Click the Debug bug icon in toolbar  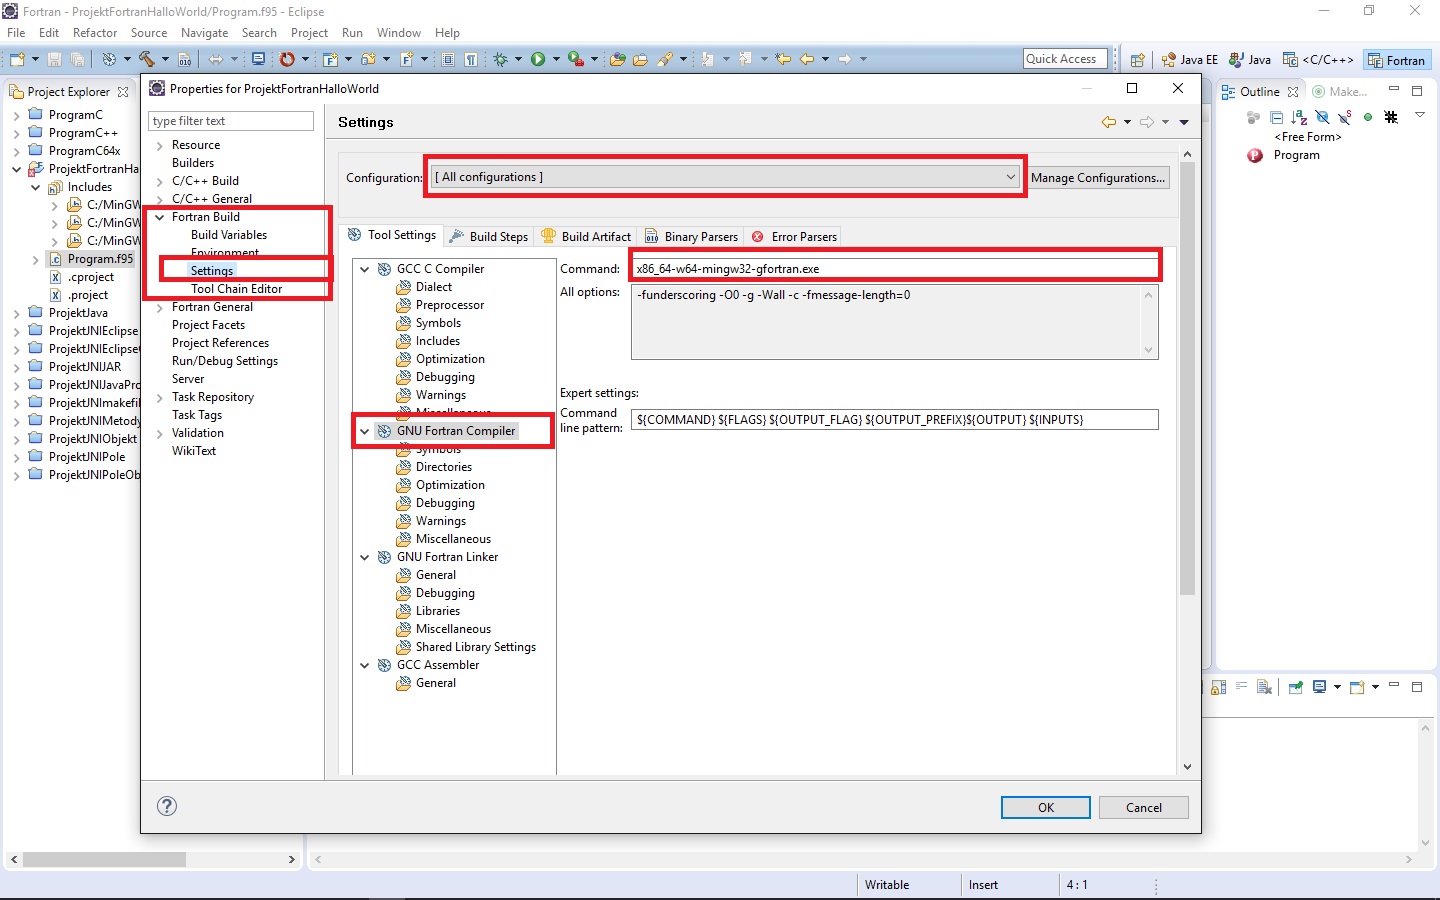coord(501,60)
